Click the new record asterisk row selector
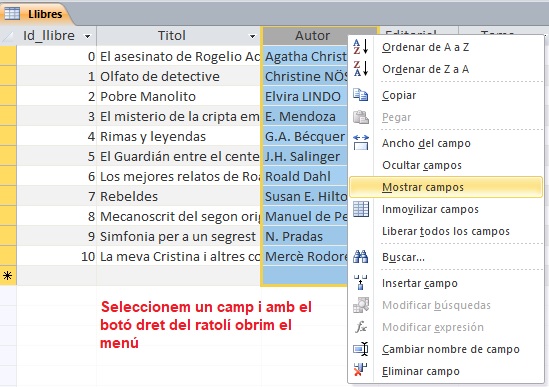 (x=8, y=276)
